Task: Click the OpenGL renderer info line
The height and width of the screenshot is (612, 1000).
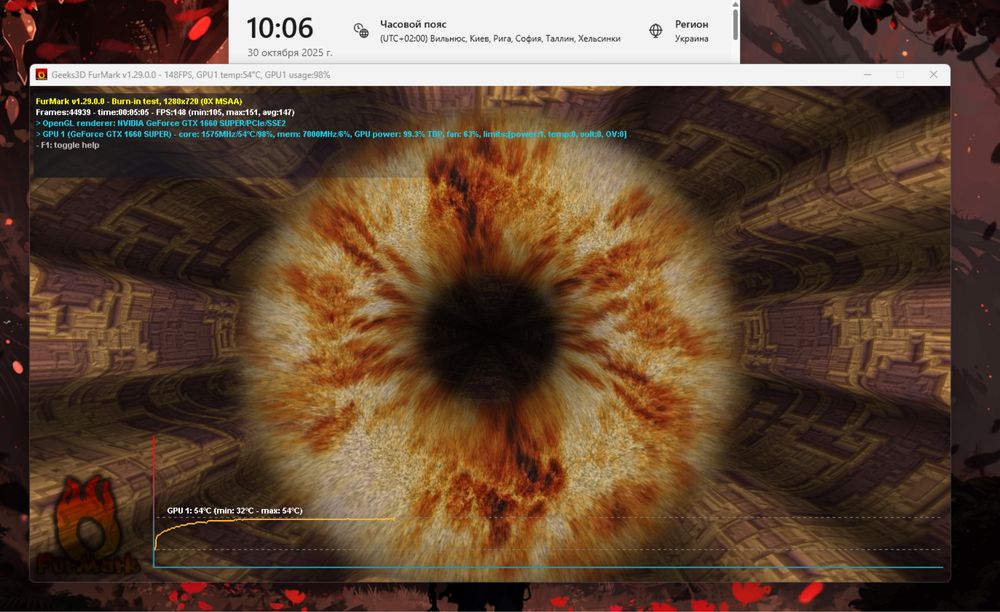Action: [161, 123]
